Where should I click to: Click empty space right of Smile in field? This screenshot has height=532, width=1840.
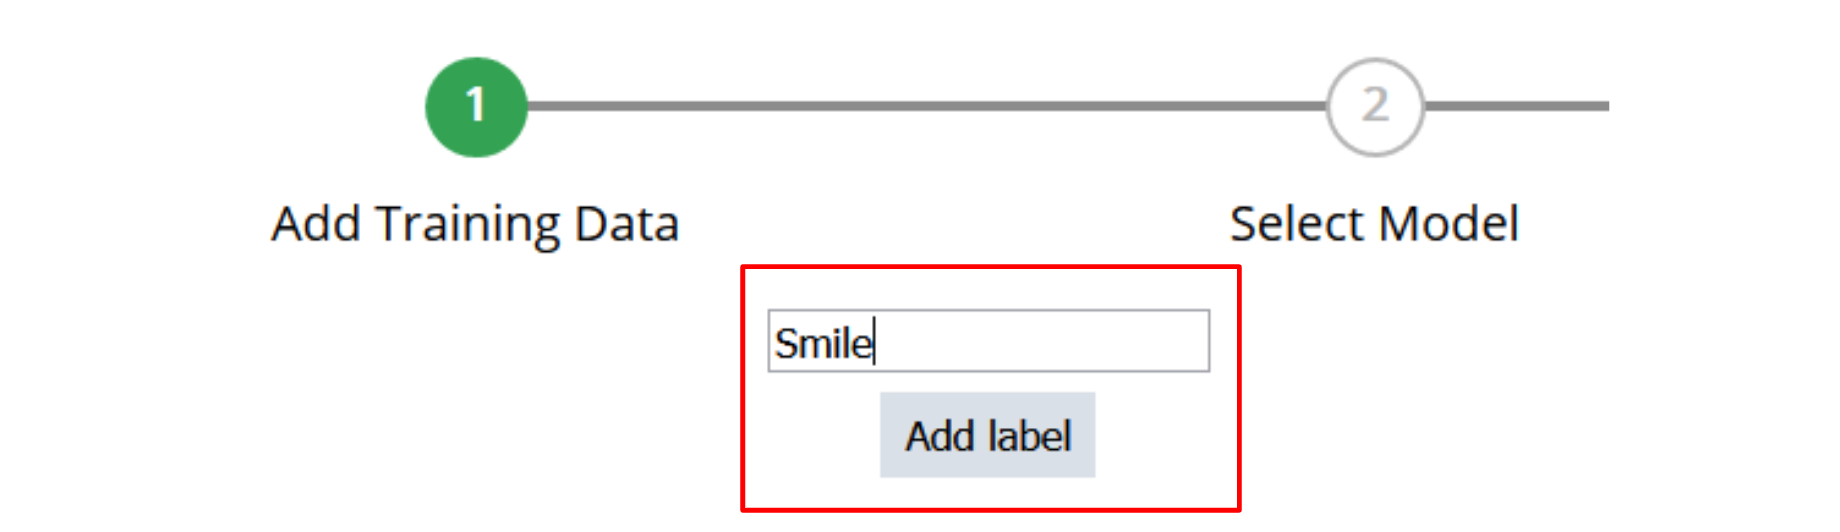1040,342
